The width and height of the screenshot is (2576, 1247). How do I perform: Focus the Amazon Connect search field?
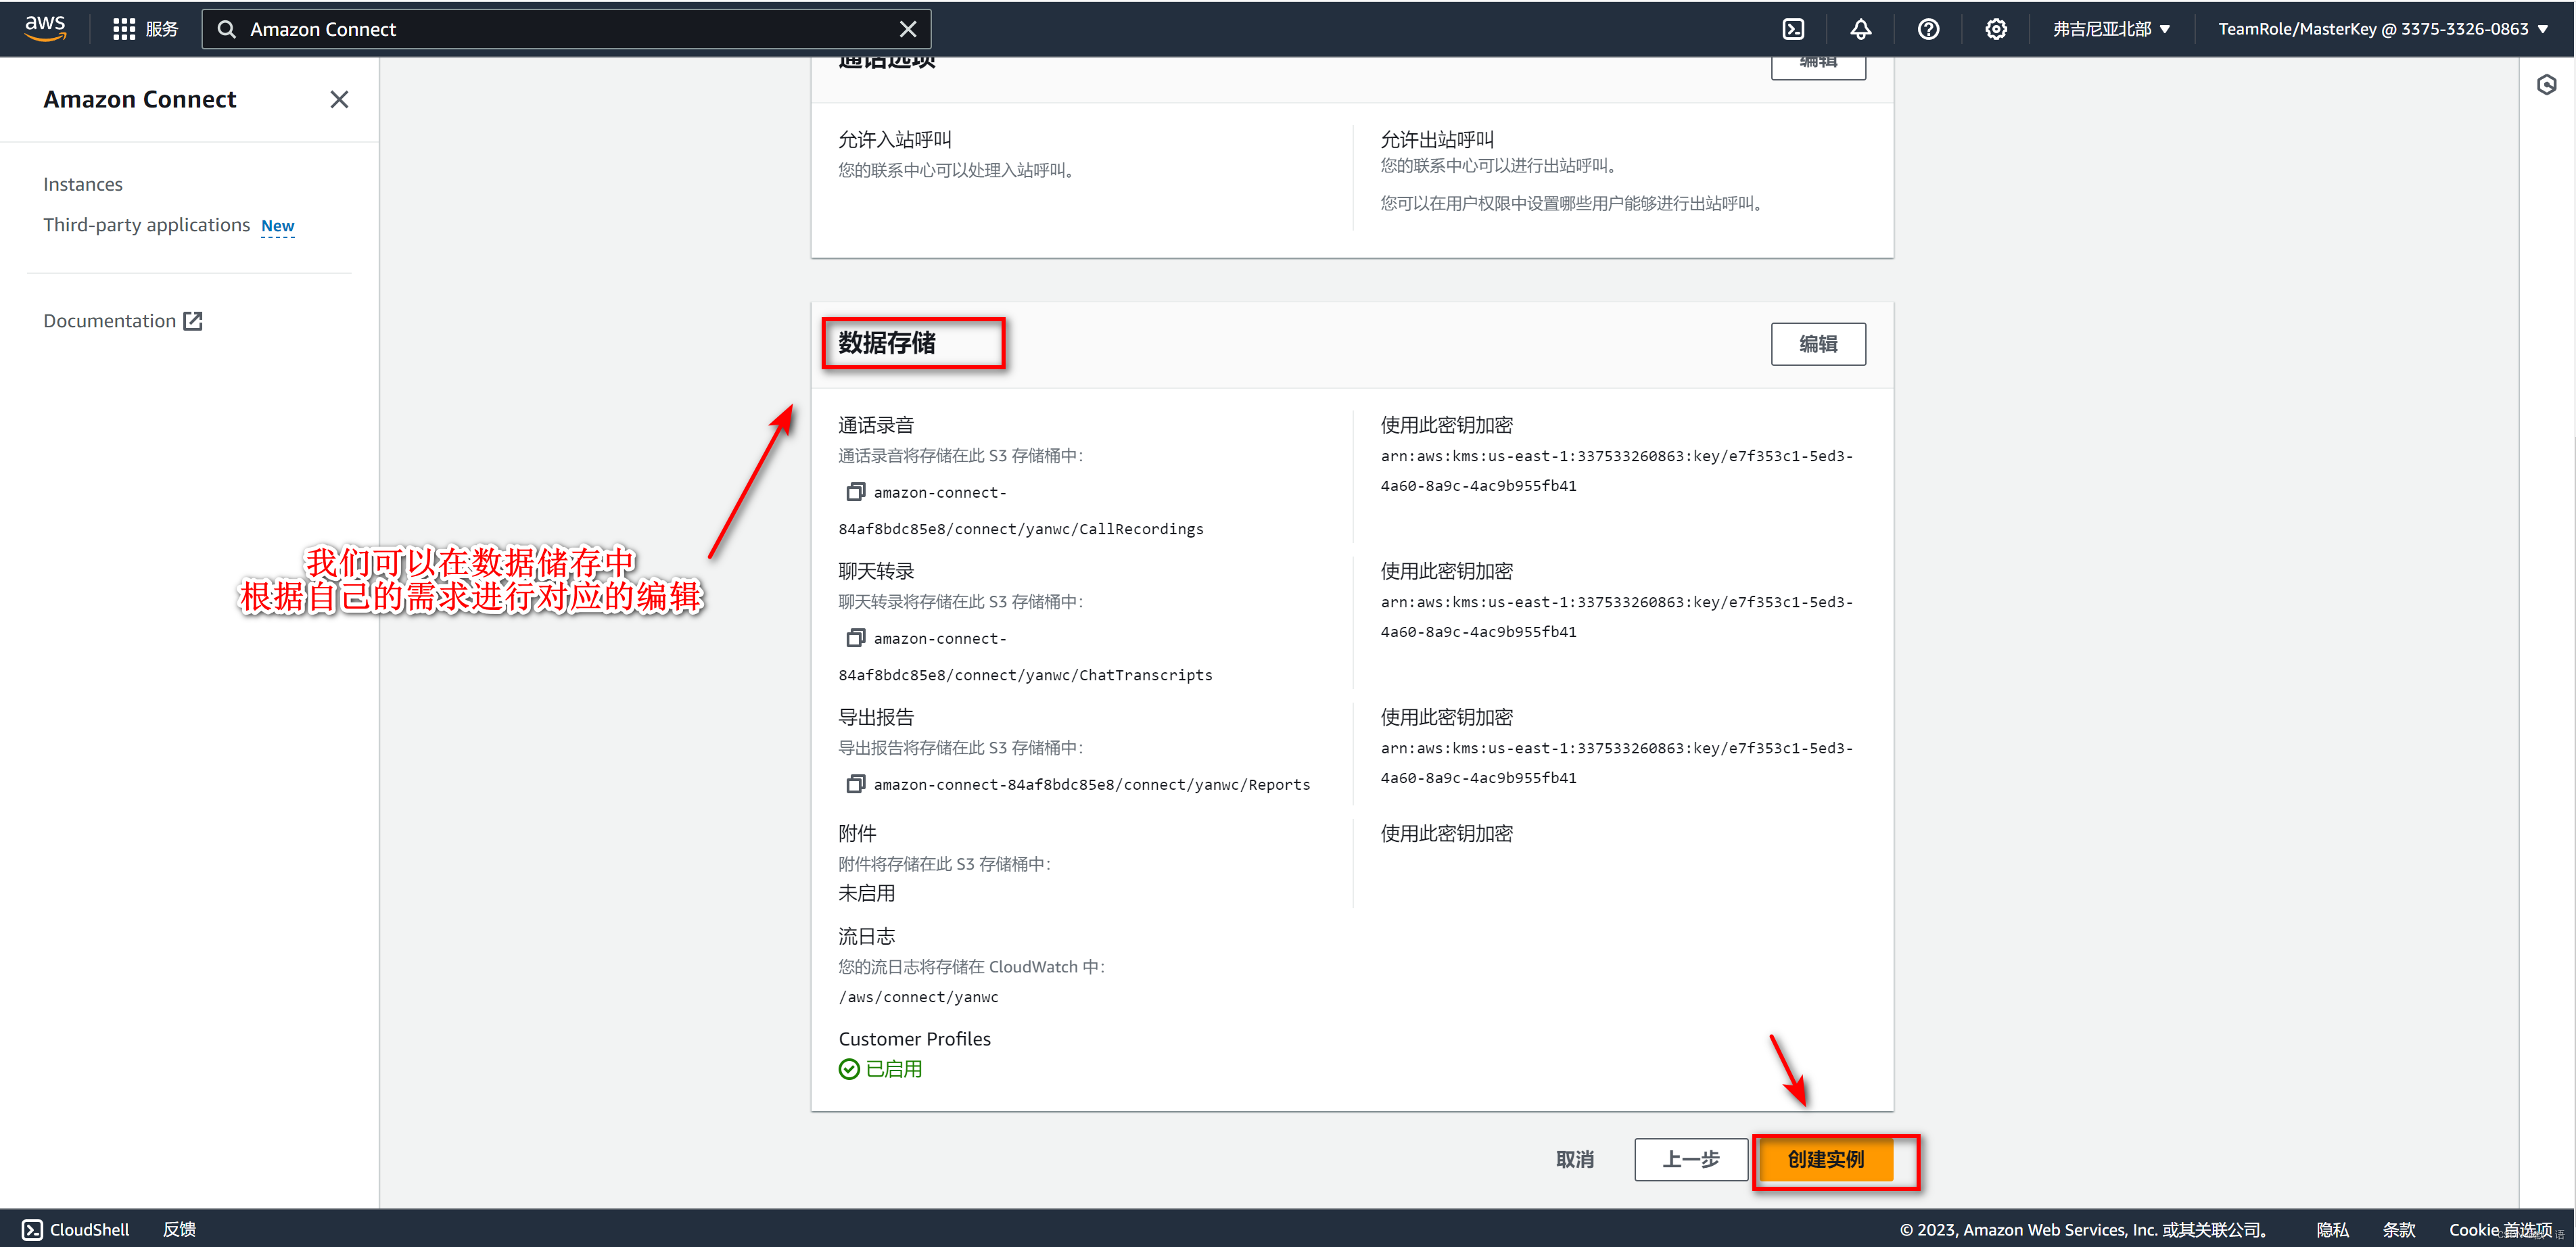point(565,29)
